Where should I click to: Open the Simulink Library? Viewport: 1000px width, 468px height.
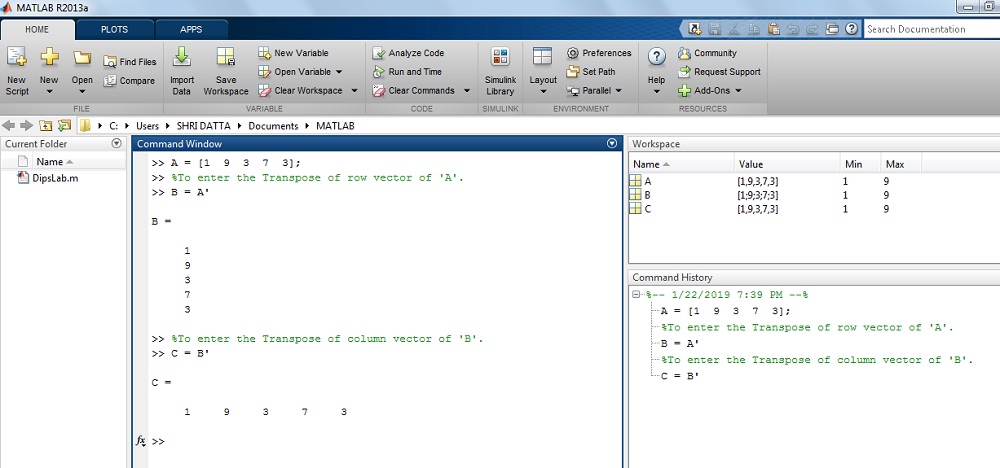(x=500, y=60)
